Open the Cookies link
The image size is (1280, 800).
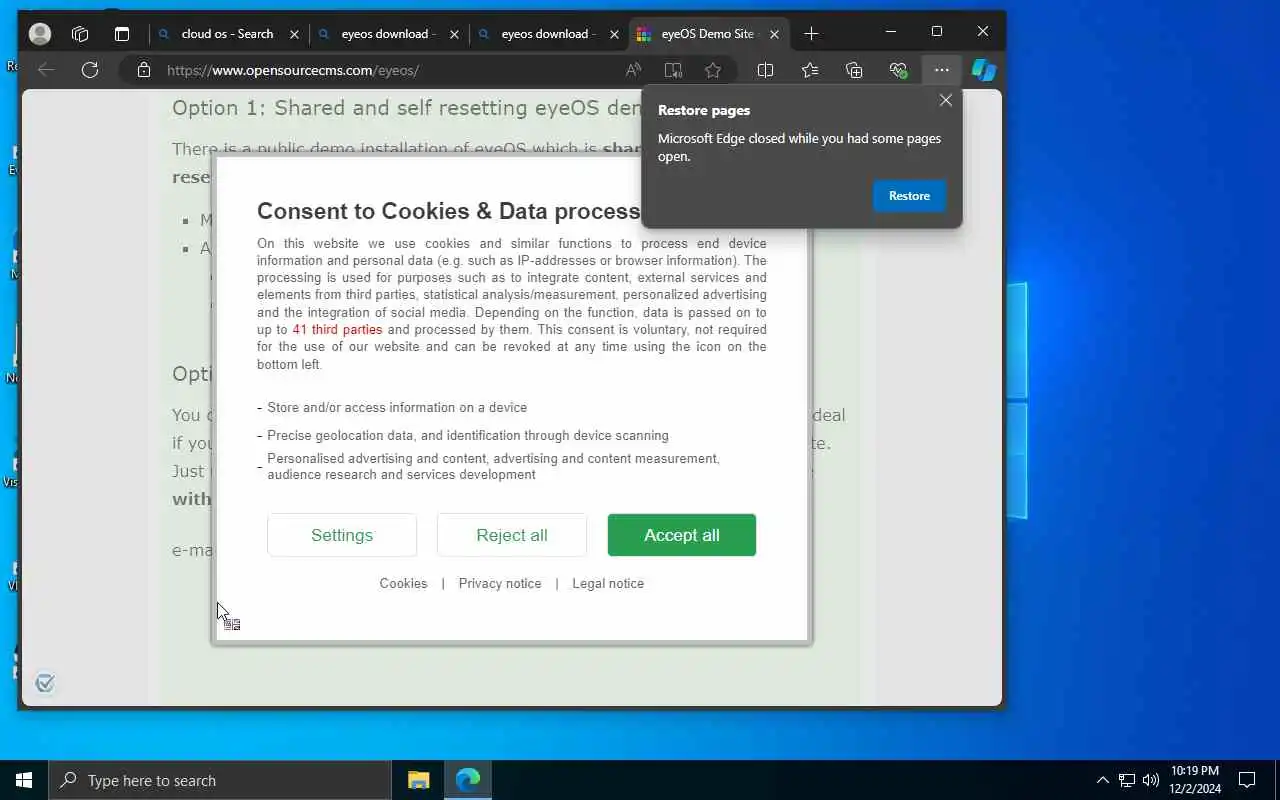click(403, 583)
